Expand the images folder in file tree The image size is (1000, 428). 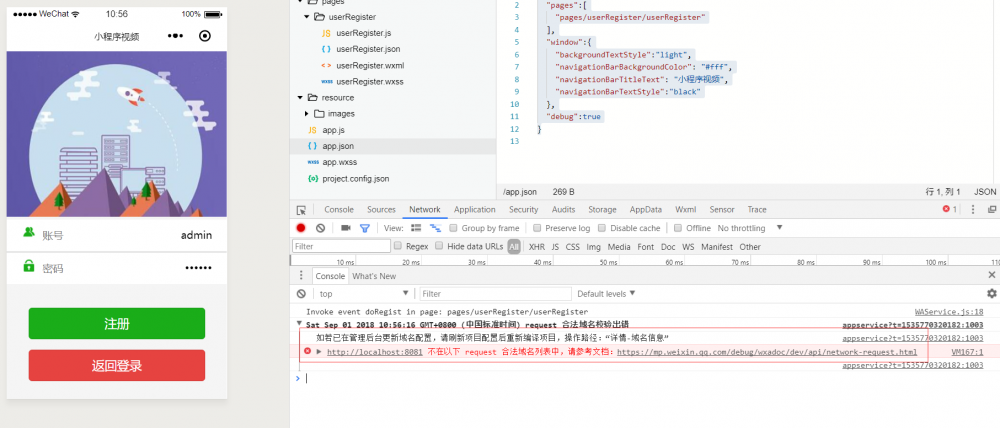tap(307, 114)
